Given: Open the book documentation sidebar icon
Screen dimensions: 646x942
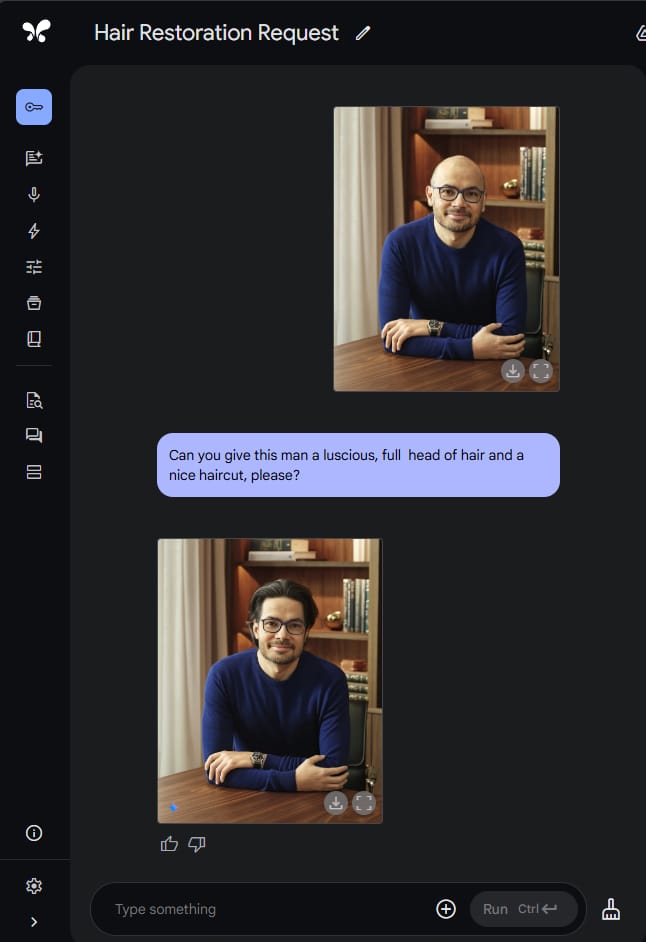Looking at the screenshot, I should pos(34,339).
